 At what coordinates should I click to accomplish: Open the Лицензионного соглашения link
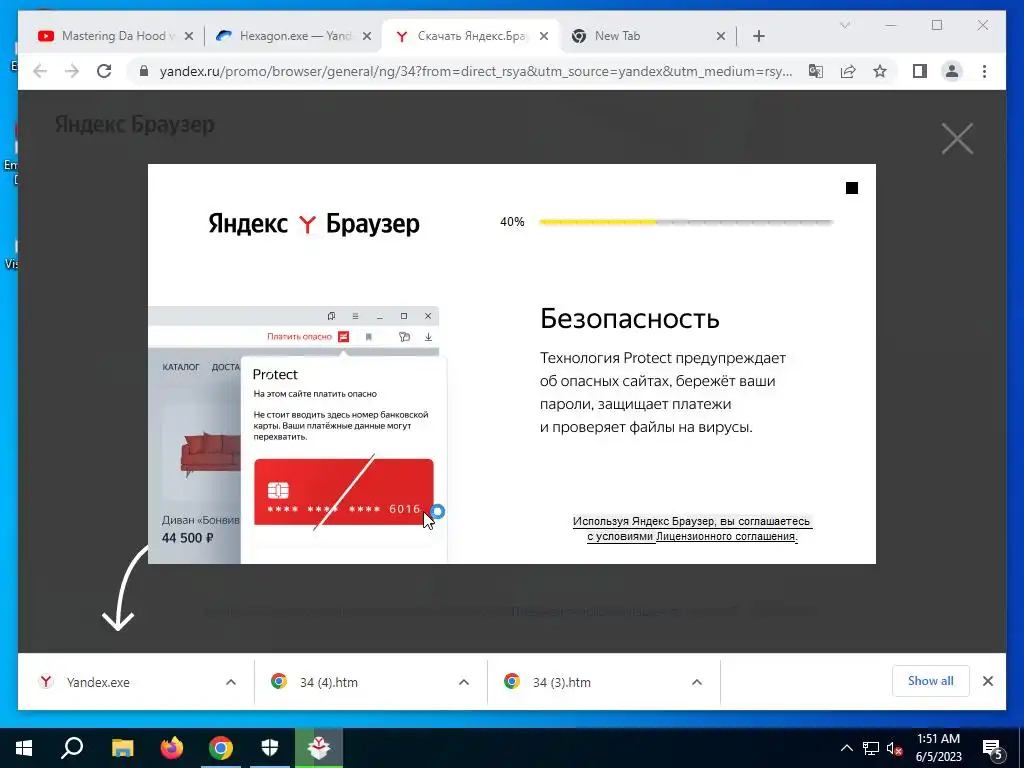(x=726, y=536)
